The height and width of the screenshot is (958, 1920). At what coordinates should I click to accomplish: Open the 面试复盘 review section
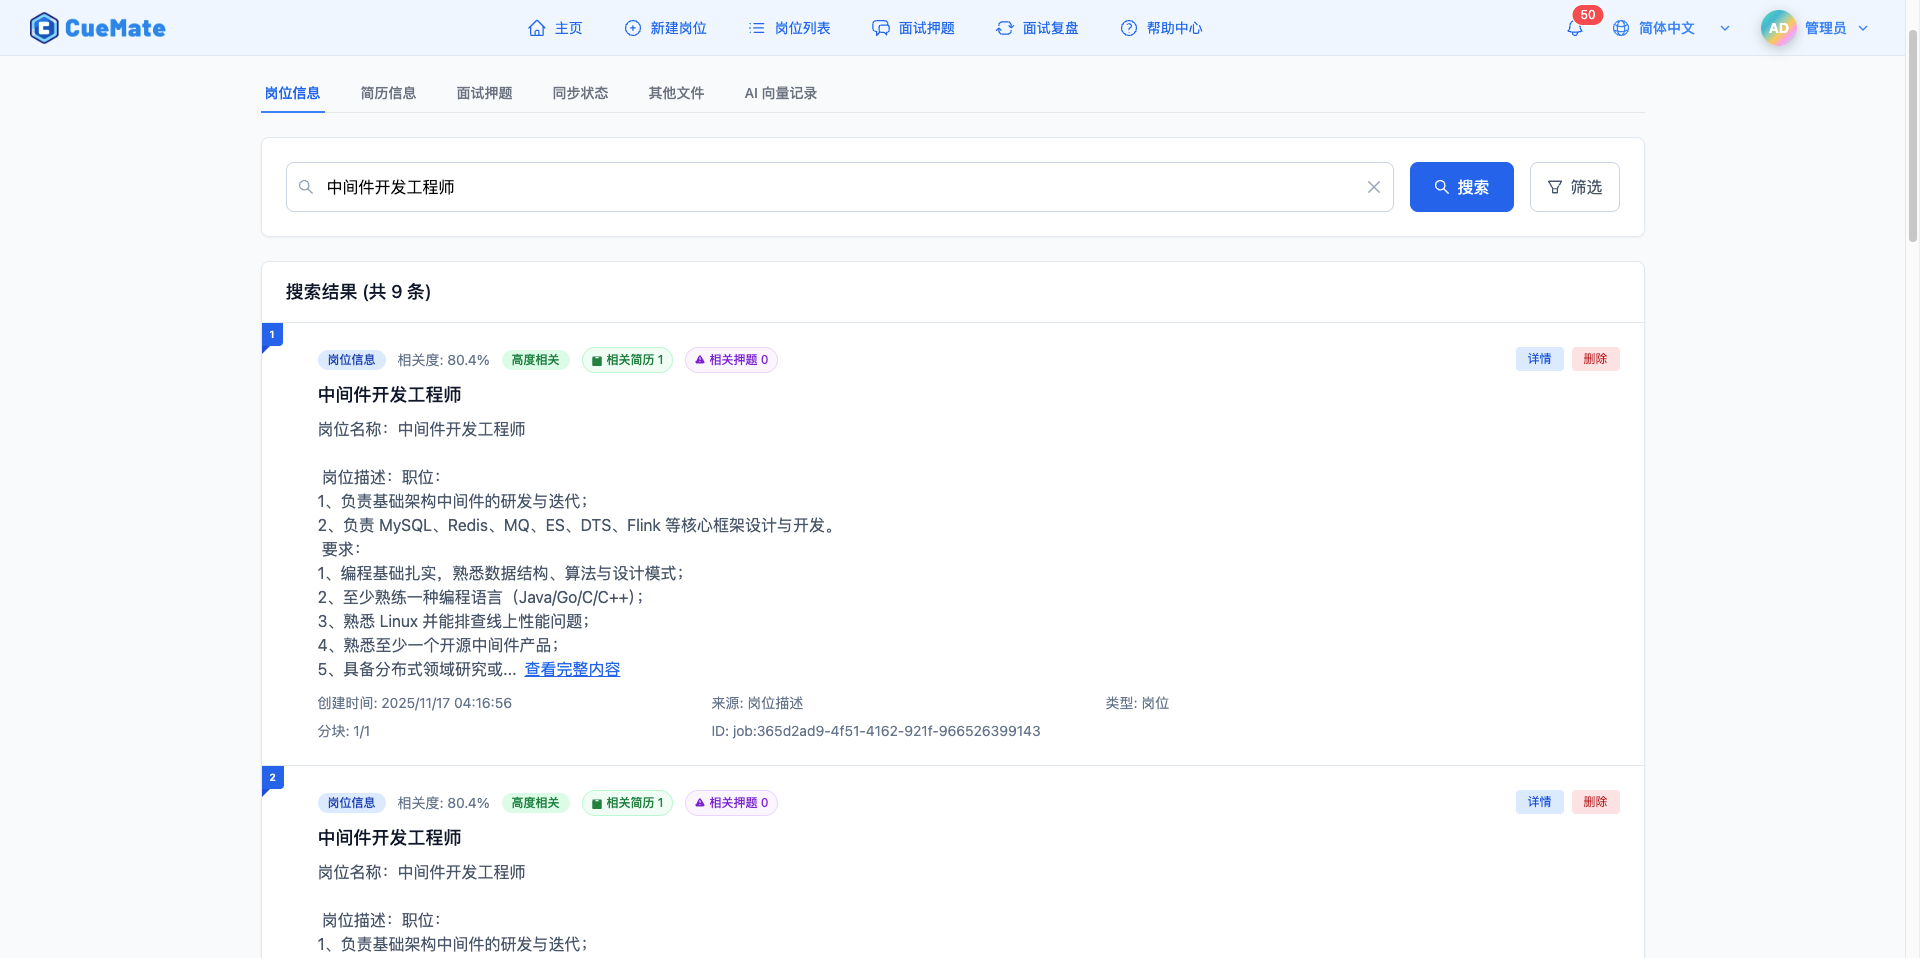point(1037,28)
